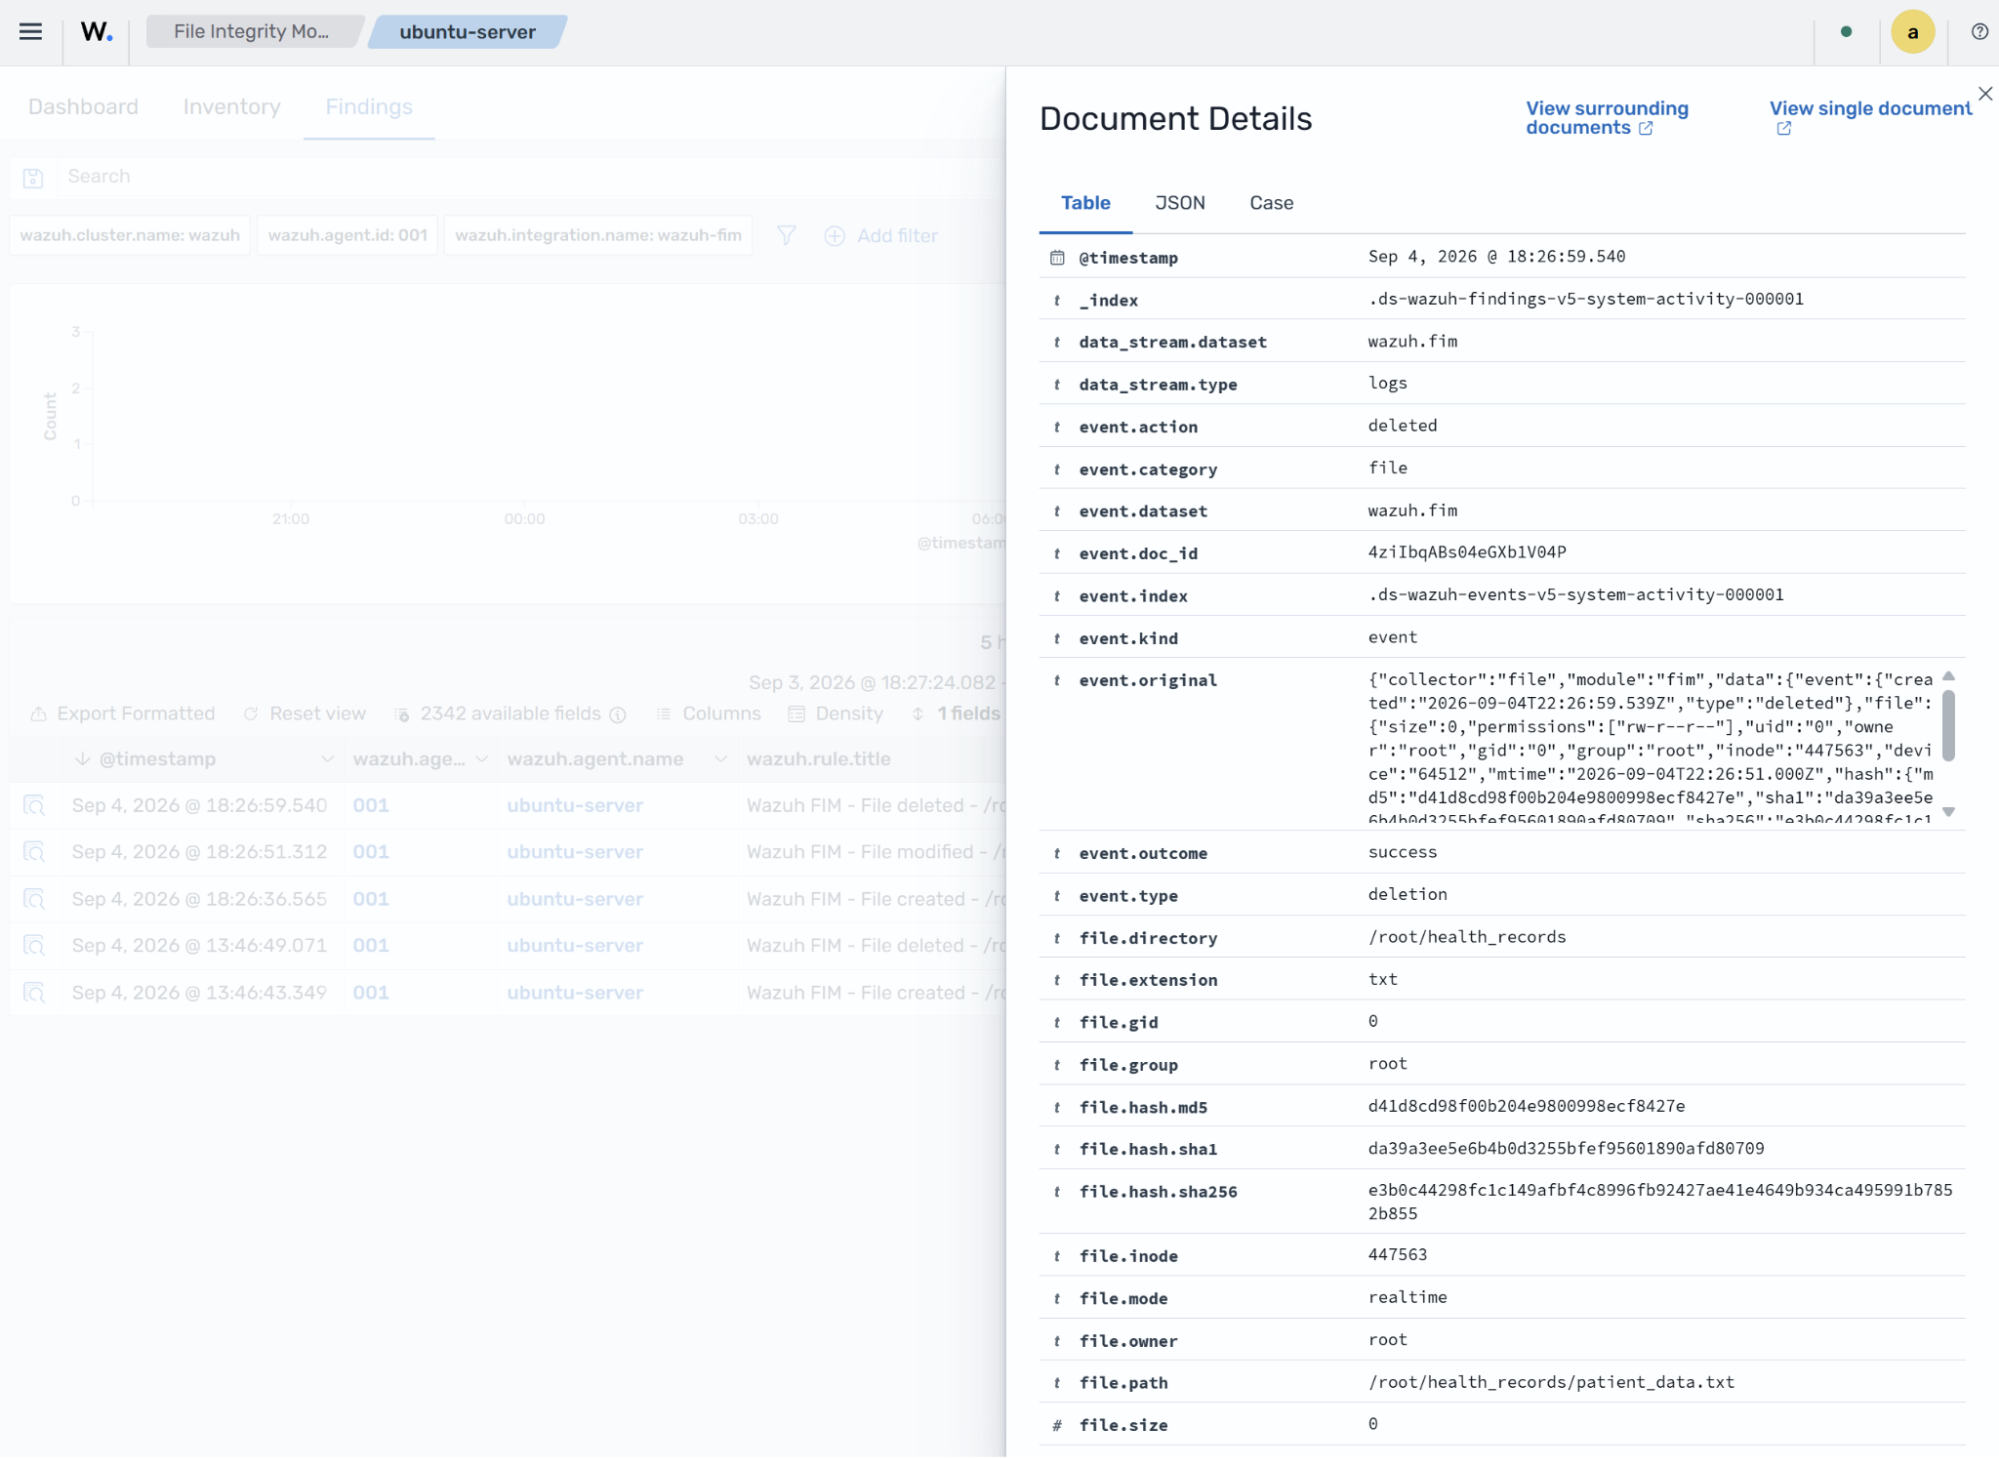
Task: Click Reset view button
Action: [305, 714]
